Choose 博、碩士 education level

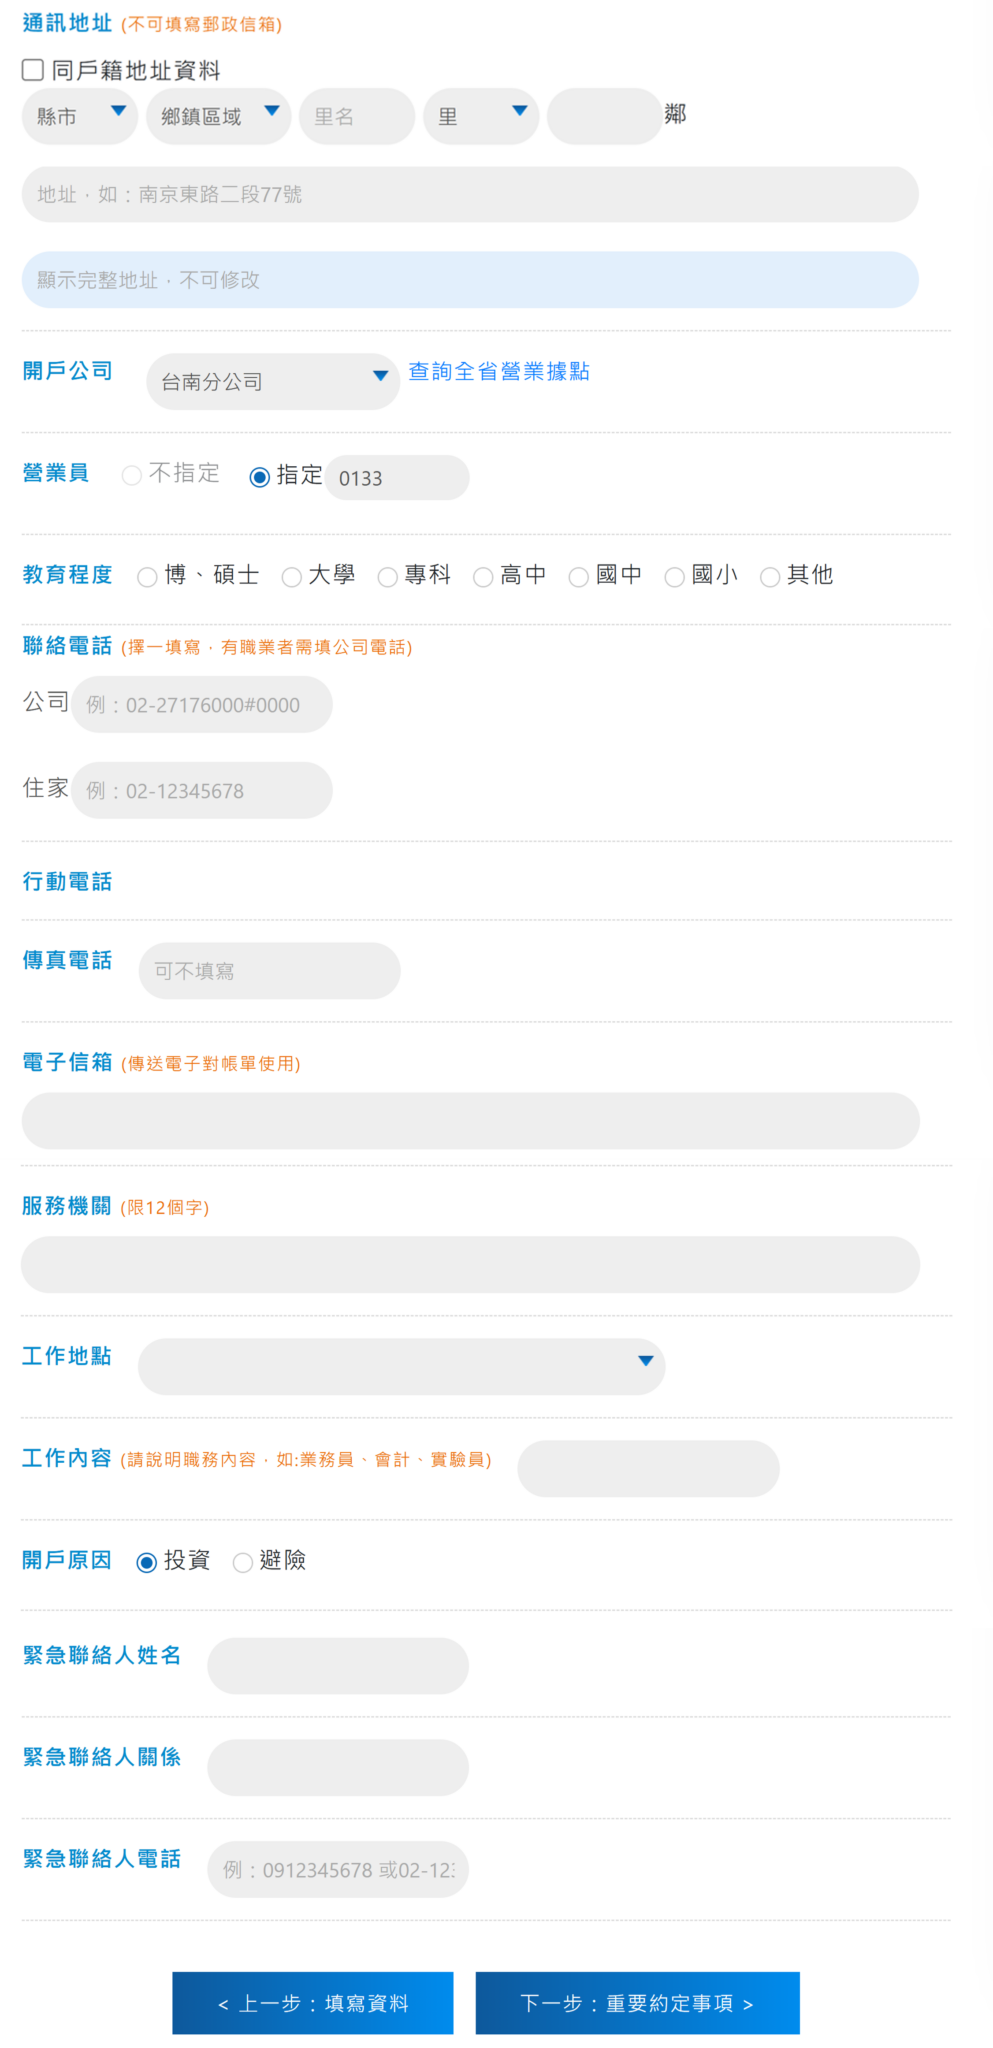click(148, 577)
